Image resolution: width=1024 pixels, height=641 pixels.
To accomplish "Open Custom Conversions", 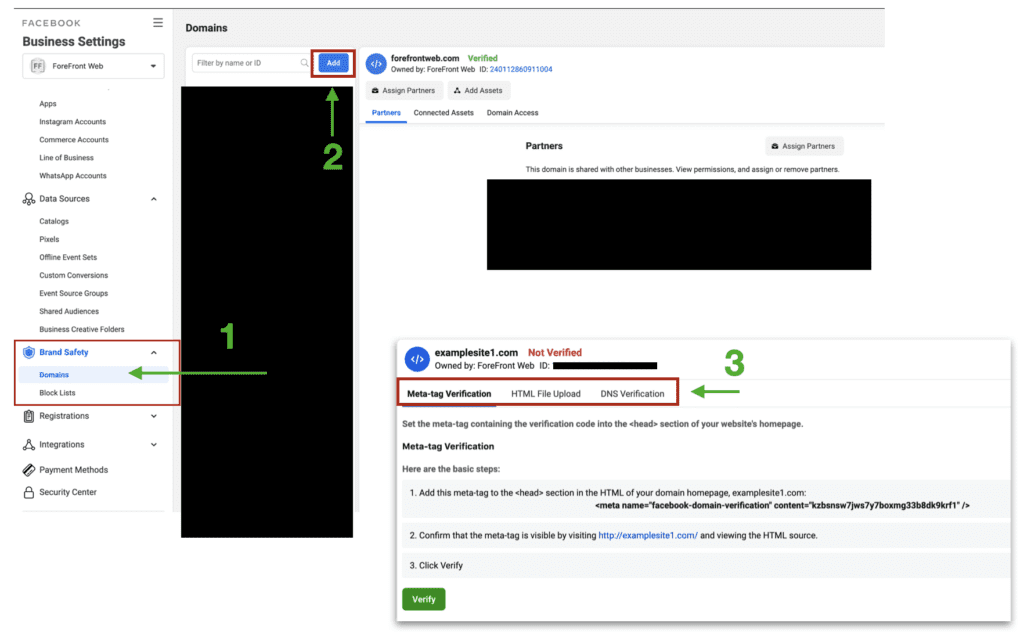I will (x=74, y=275).
